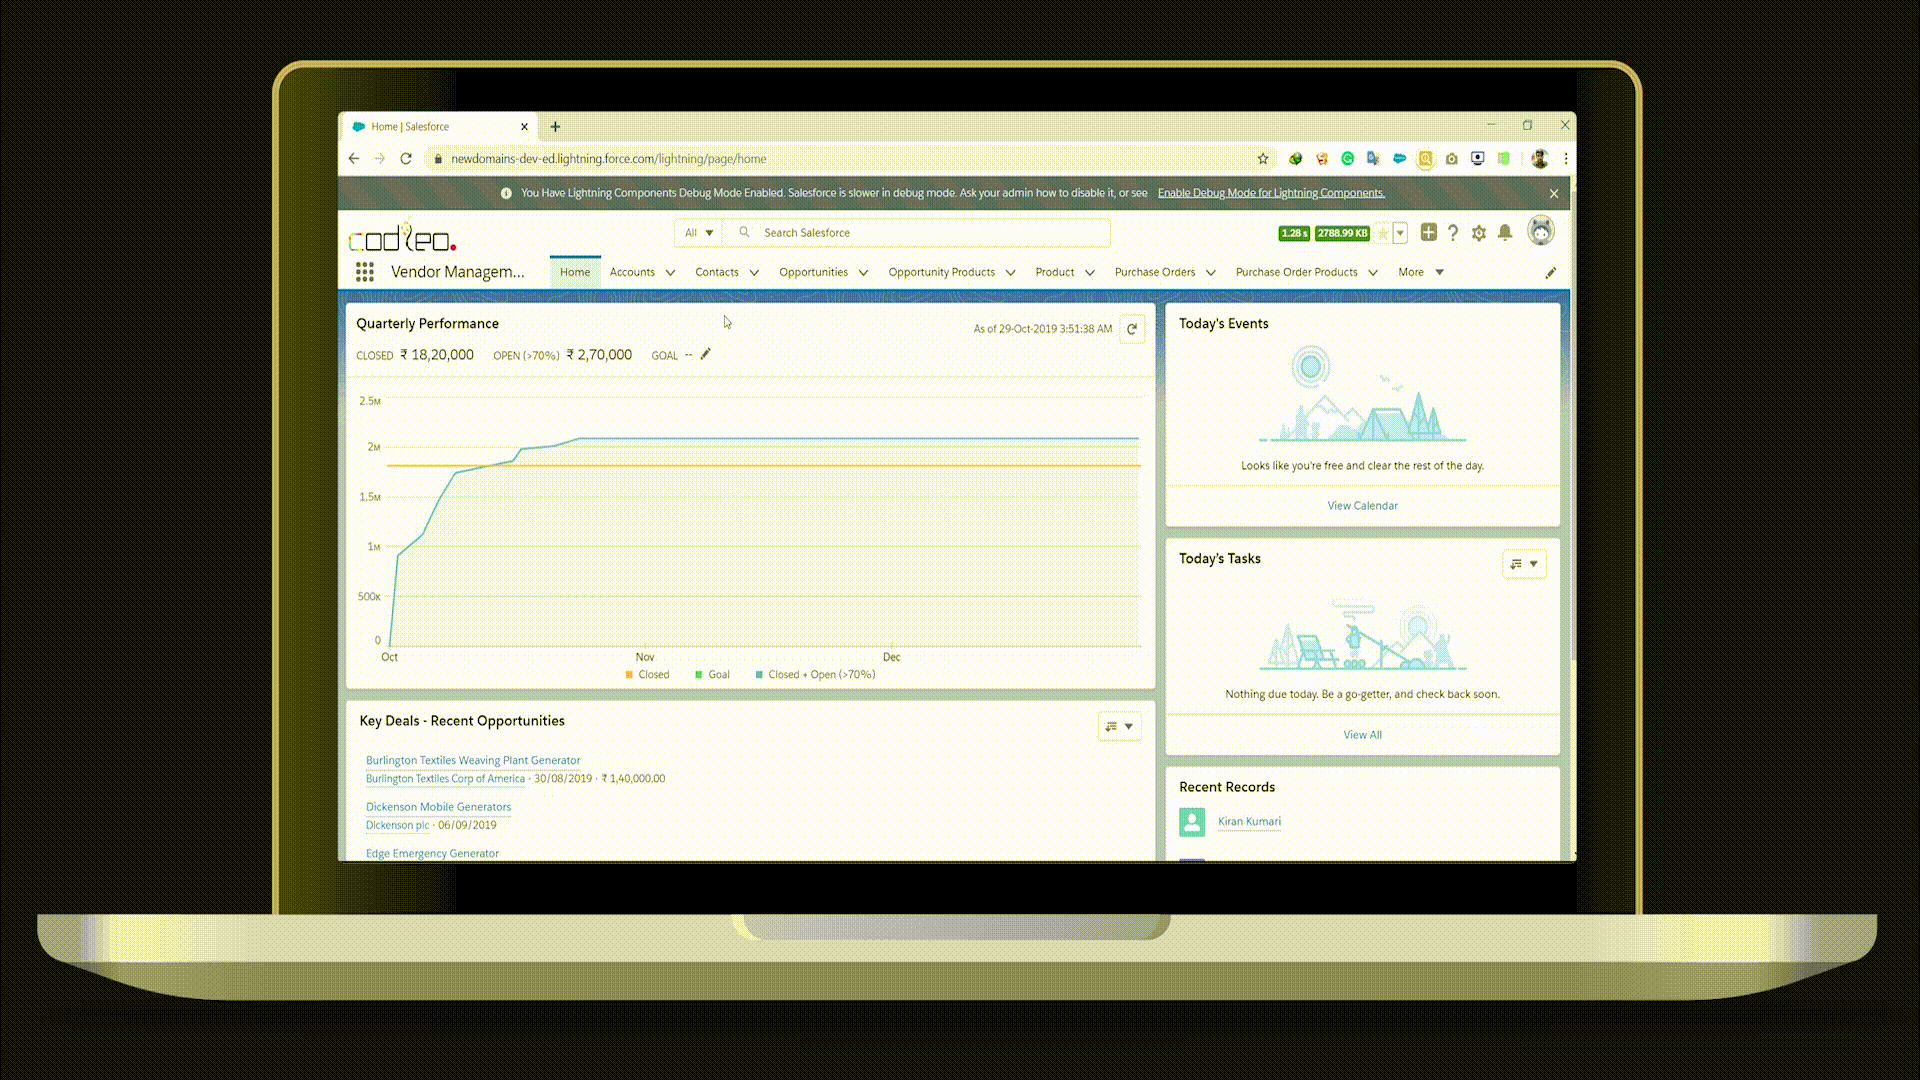Click the browser forward arrow
This screenshot has width=1920, height=1080.
tap(379, 159)
